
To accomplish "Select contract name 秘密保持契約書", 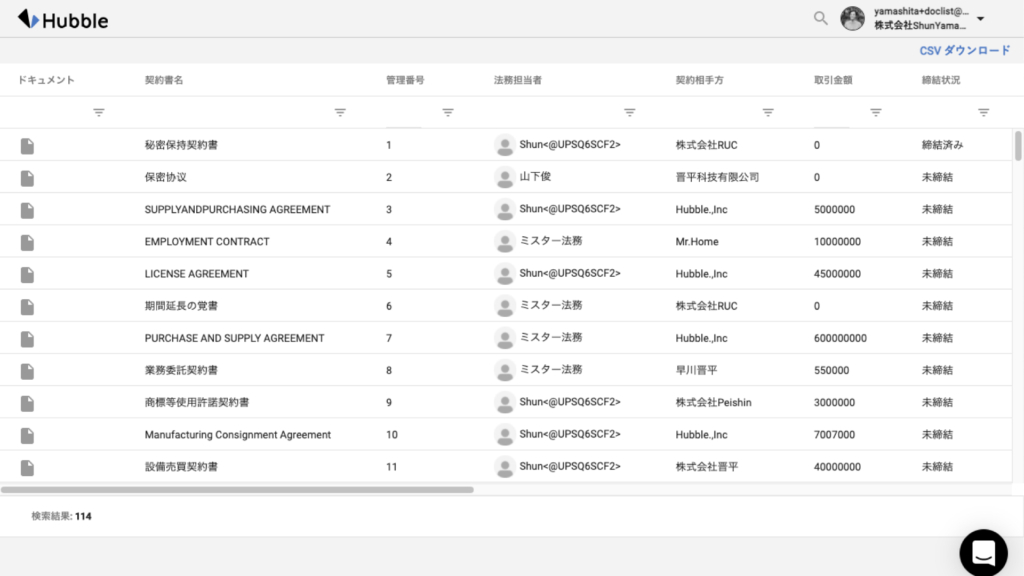I will (x=181, y=145).
